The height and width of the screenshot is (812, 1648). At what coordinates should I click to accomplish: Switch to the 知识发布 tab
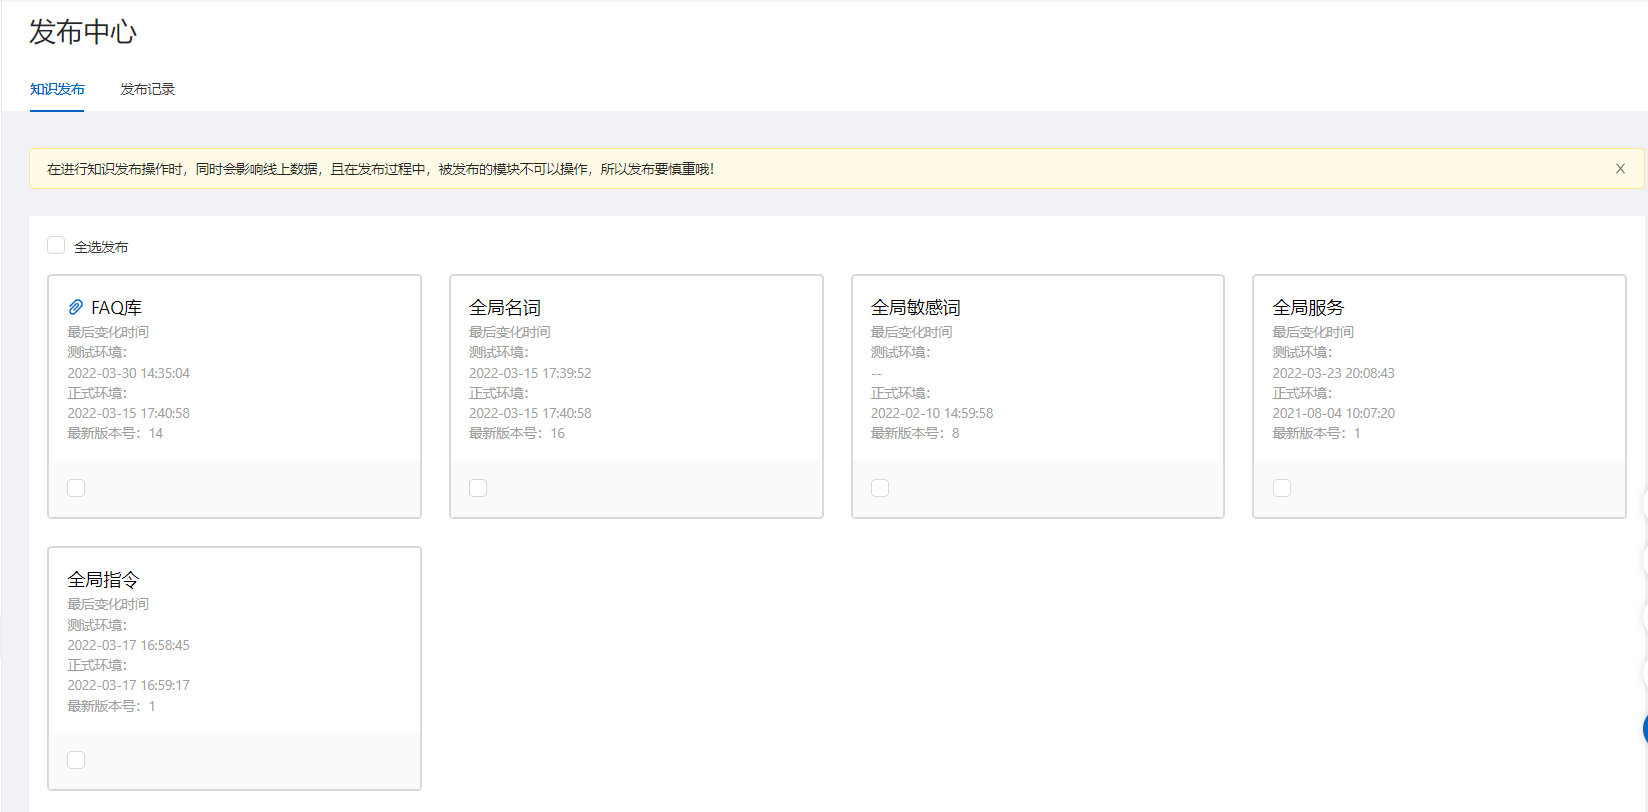[57, 89]
